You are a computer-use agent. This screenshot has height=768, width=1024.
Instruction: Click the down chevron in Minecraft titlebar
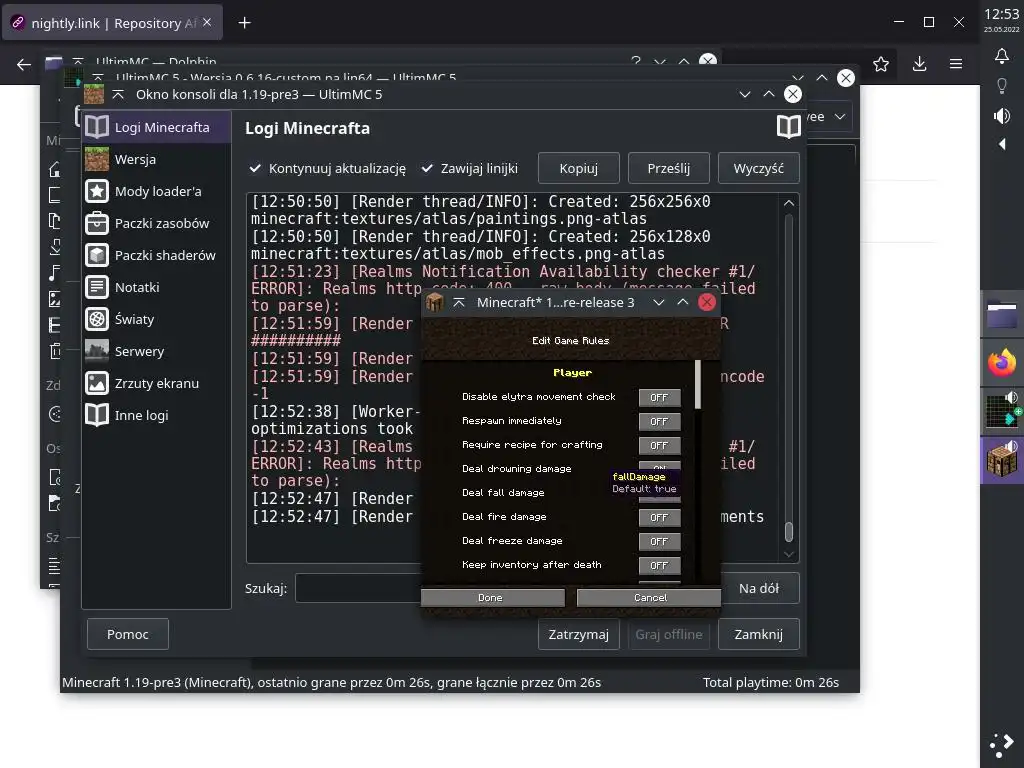click(659, 302)
